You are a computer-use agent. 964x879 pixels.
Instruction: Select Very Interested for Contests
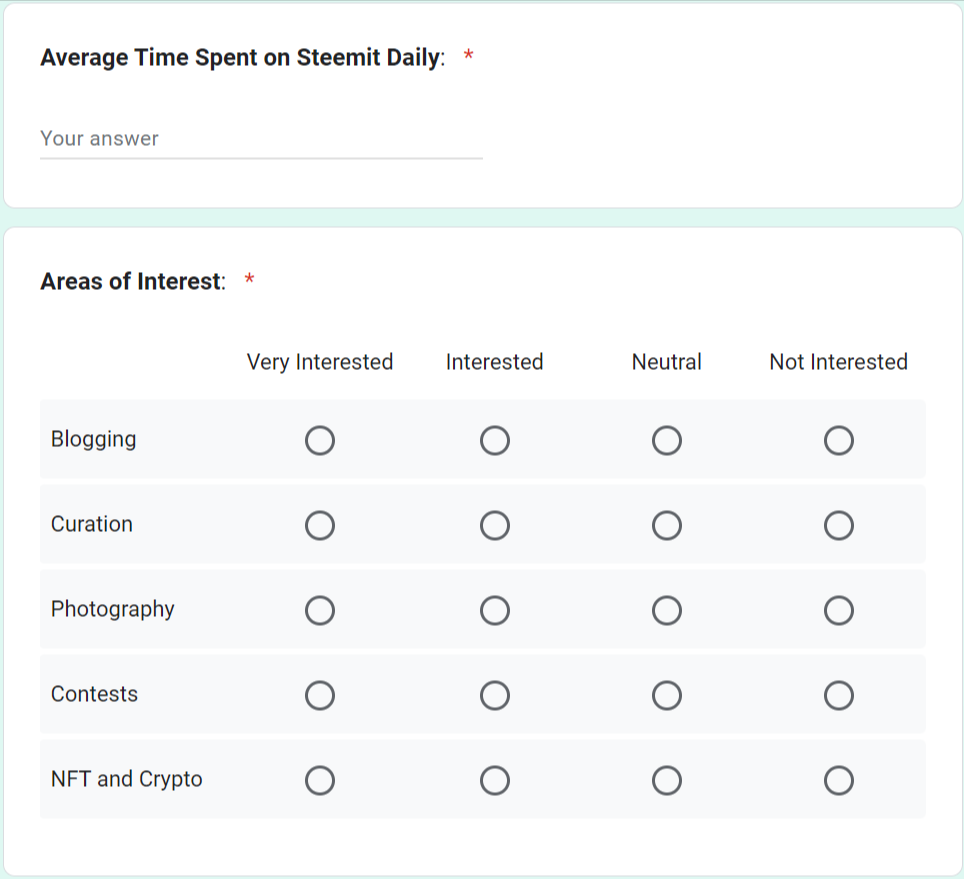(x=320, y=695)
